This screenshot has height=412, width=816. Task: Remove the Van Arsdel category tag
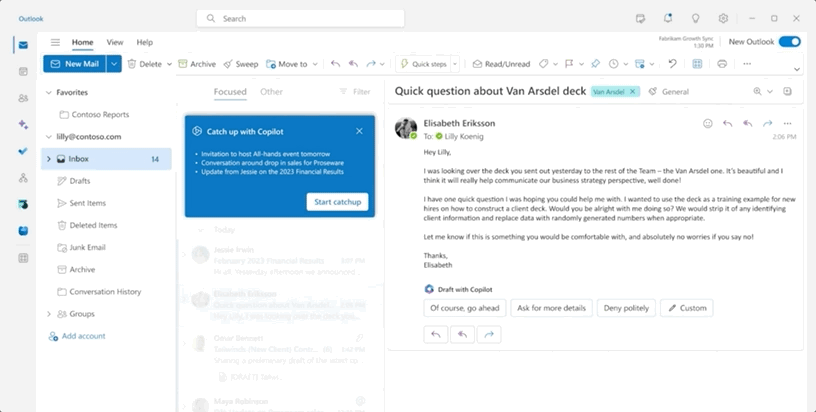[x=632, y=91]
